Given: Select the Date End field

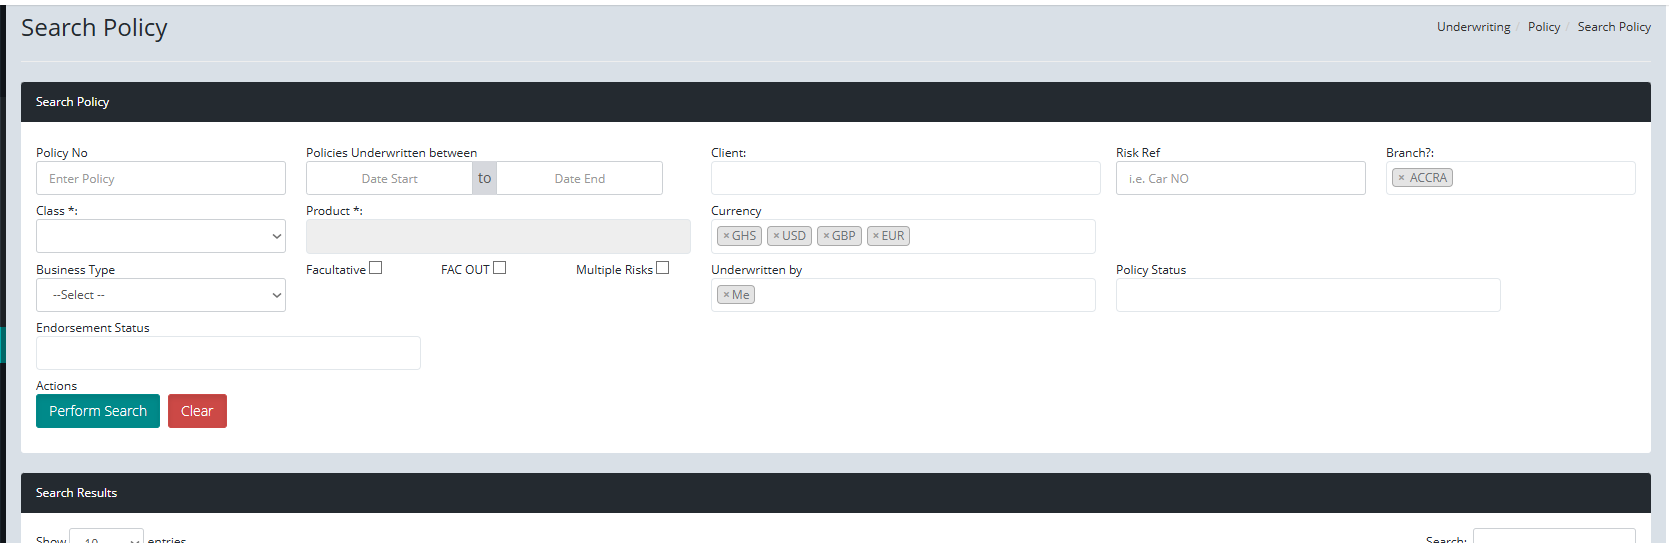Looking at the screenshot, I should [579, 179].
